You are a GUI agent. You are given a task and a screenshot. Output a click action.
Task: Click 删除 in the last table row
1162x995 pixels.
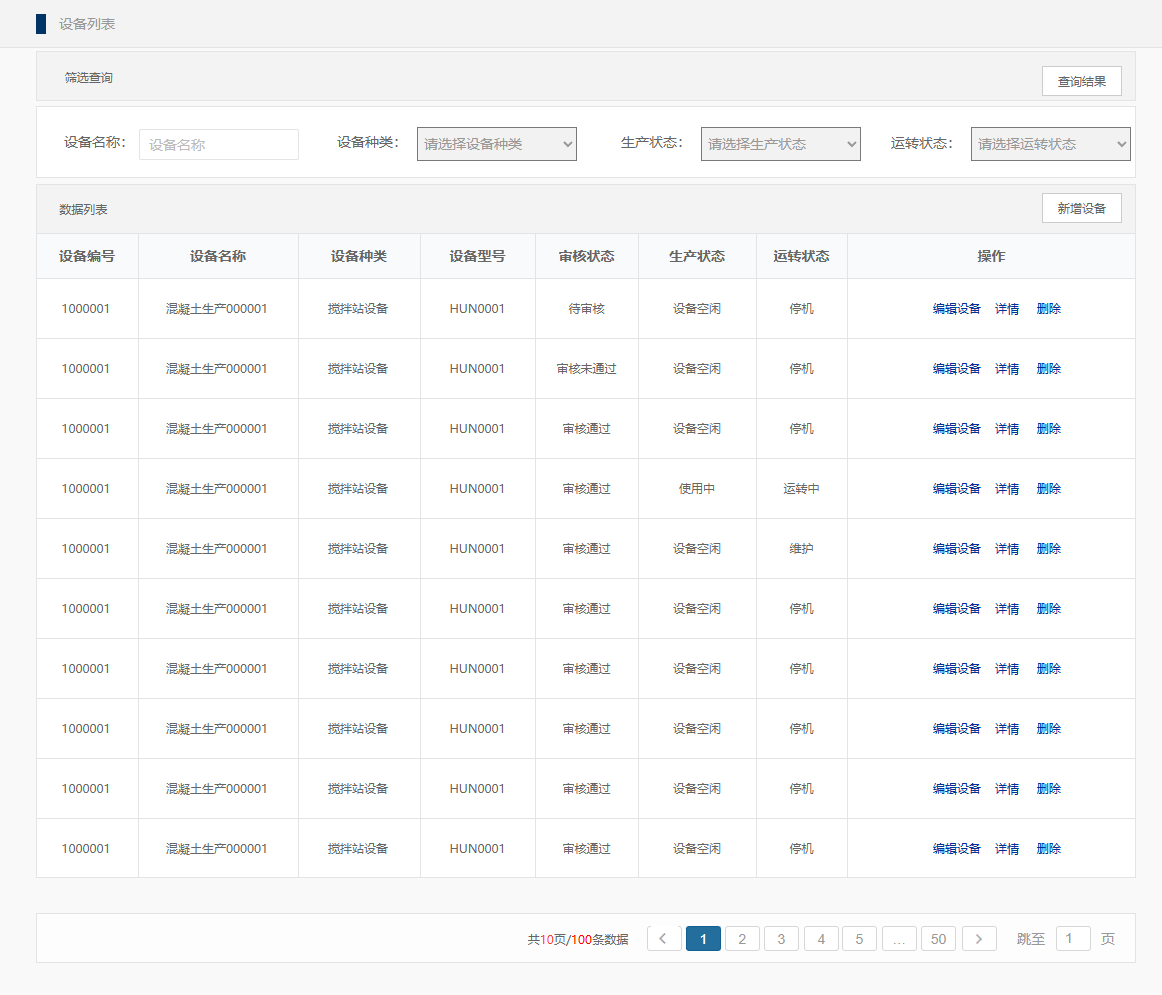click(1048, 849)
